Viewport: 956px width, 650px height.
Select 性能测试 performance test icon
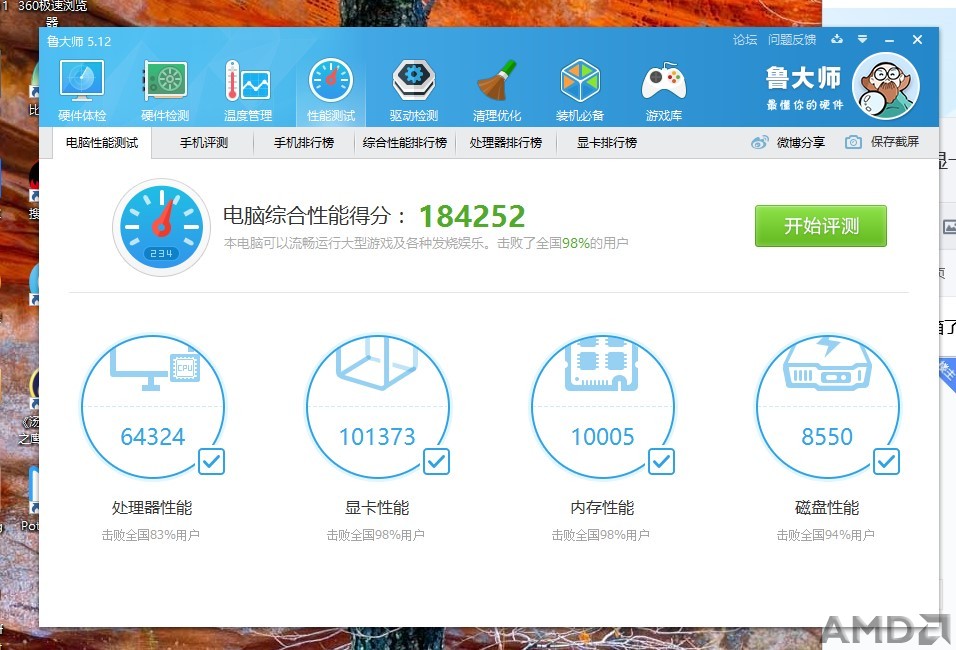pos(331,90)
